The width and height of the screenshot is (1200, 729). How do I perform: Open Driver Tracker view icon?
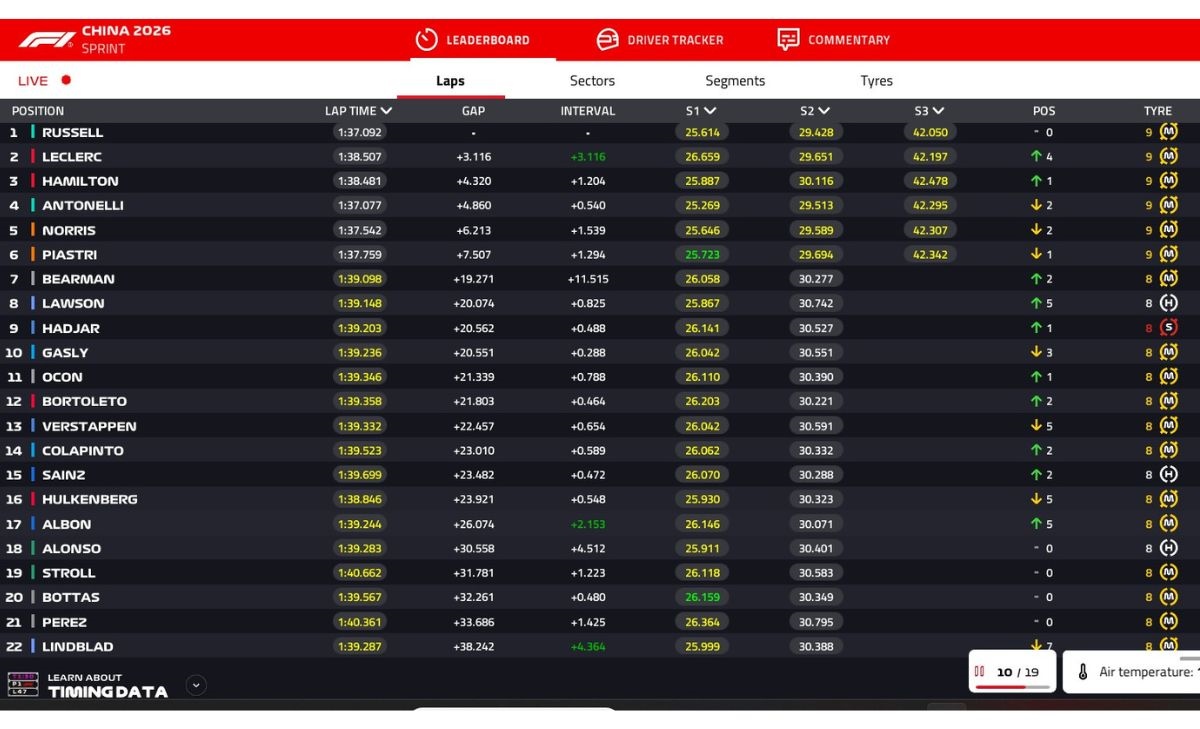(607, 40)
